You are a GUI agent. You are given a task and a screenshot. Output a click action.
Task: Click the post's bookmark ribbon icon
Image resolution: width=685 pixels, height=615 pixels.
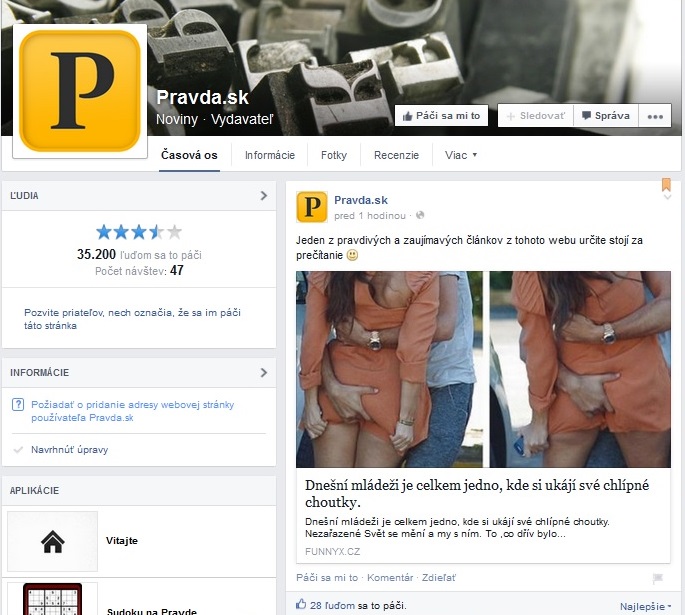tap(666, 185)
